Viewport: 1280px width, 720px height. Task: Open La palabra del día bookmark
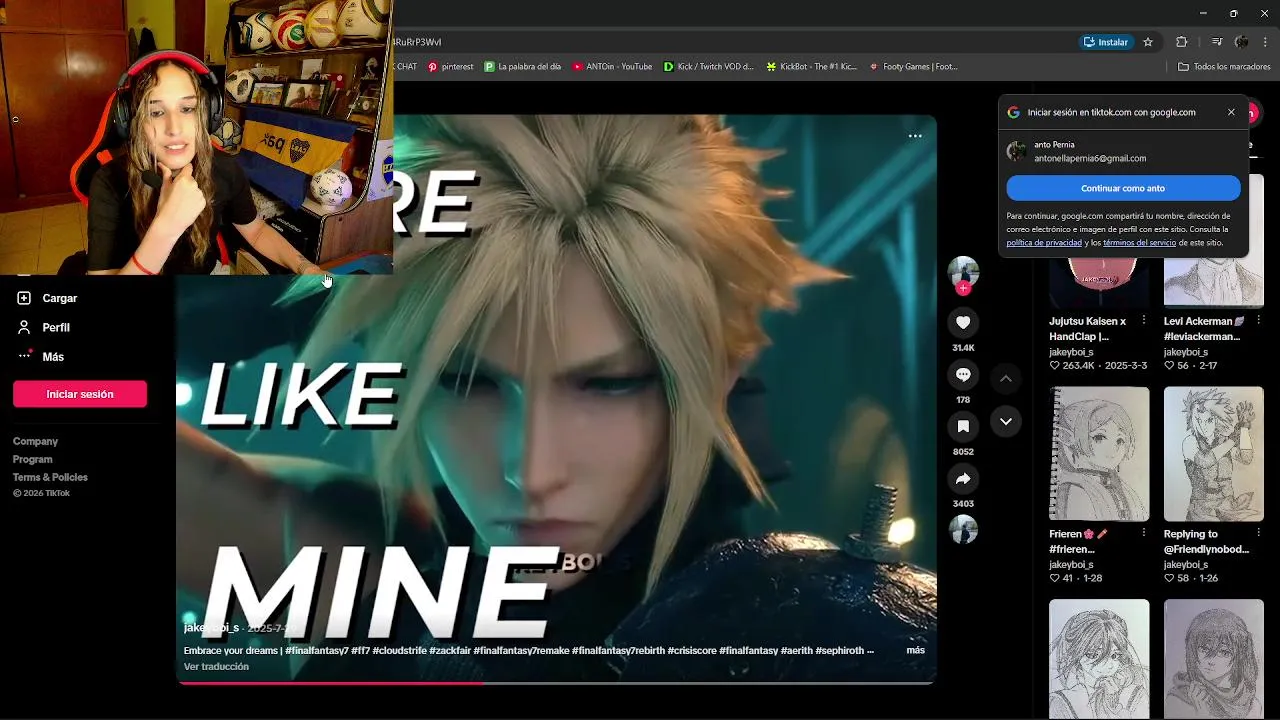[523, 67]
